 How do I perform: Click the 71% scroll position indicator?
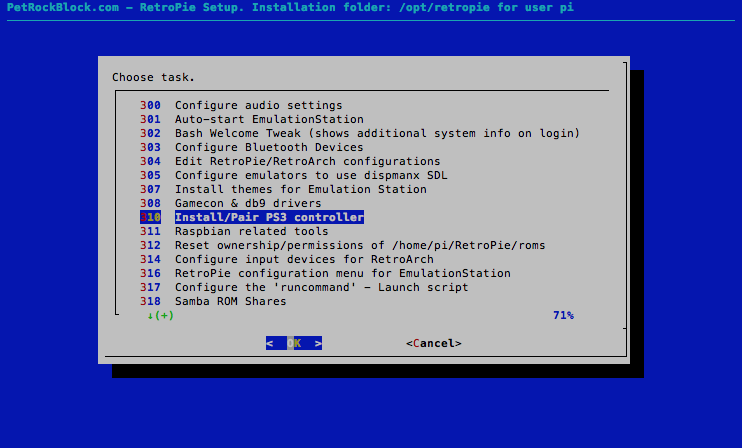tap(563, 315)
